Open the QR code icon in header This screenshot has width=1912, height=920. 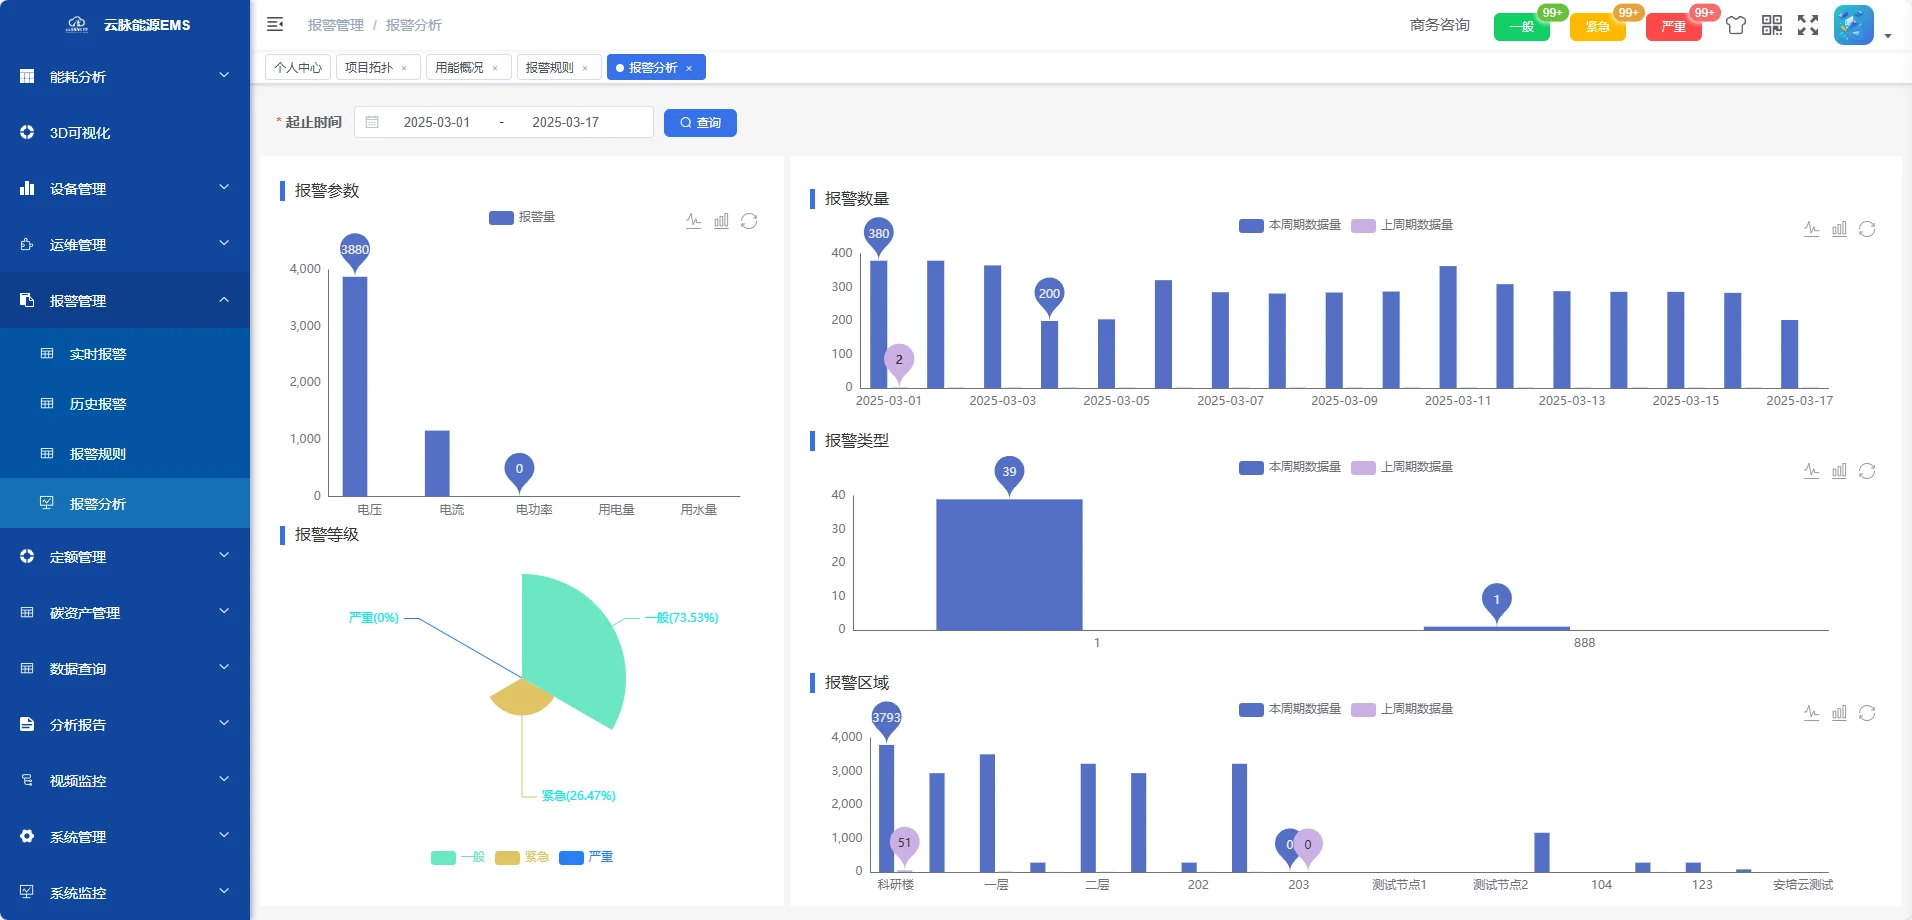[1772, 25]
